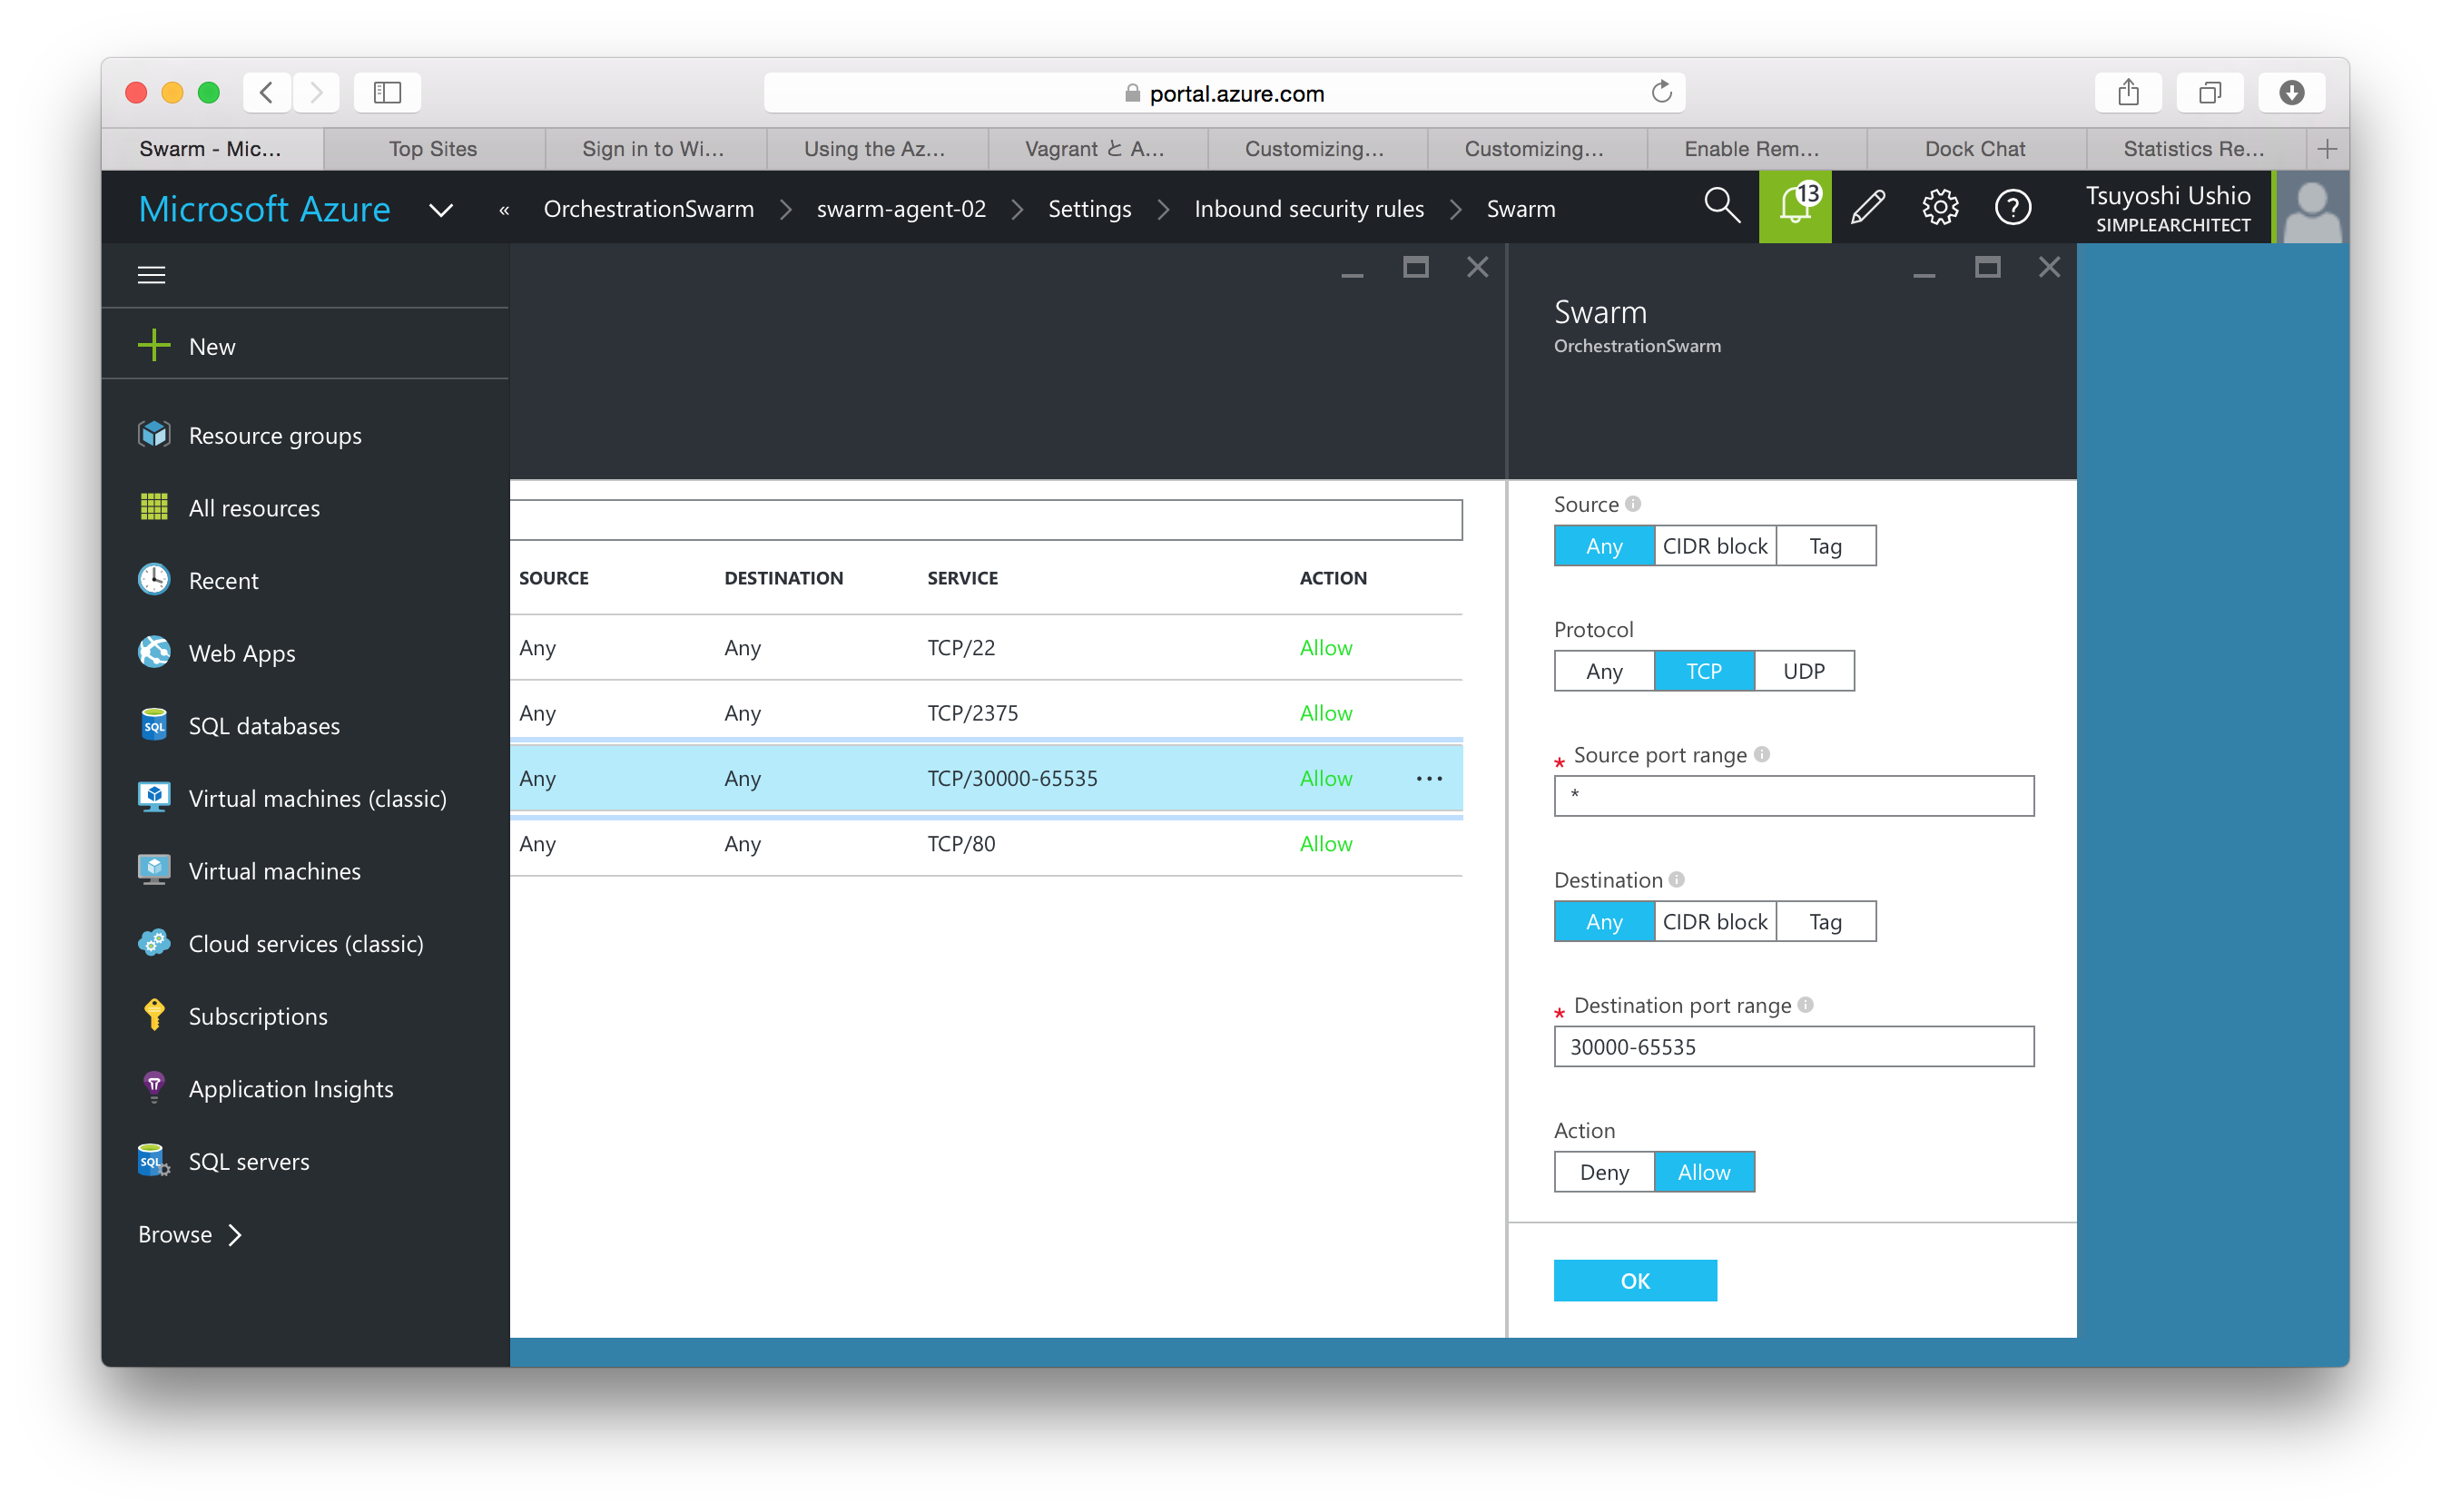Open Application Insights bulb icon
This screenshot has width=2451, height=1512.
[x=154, y=1088]
